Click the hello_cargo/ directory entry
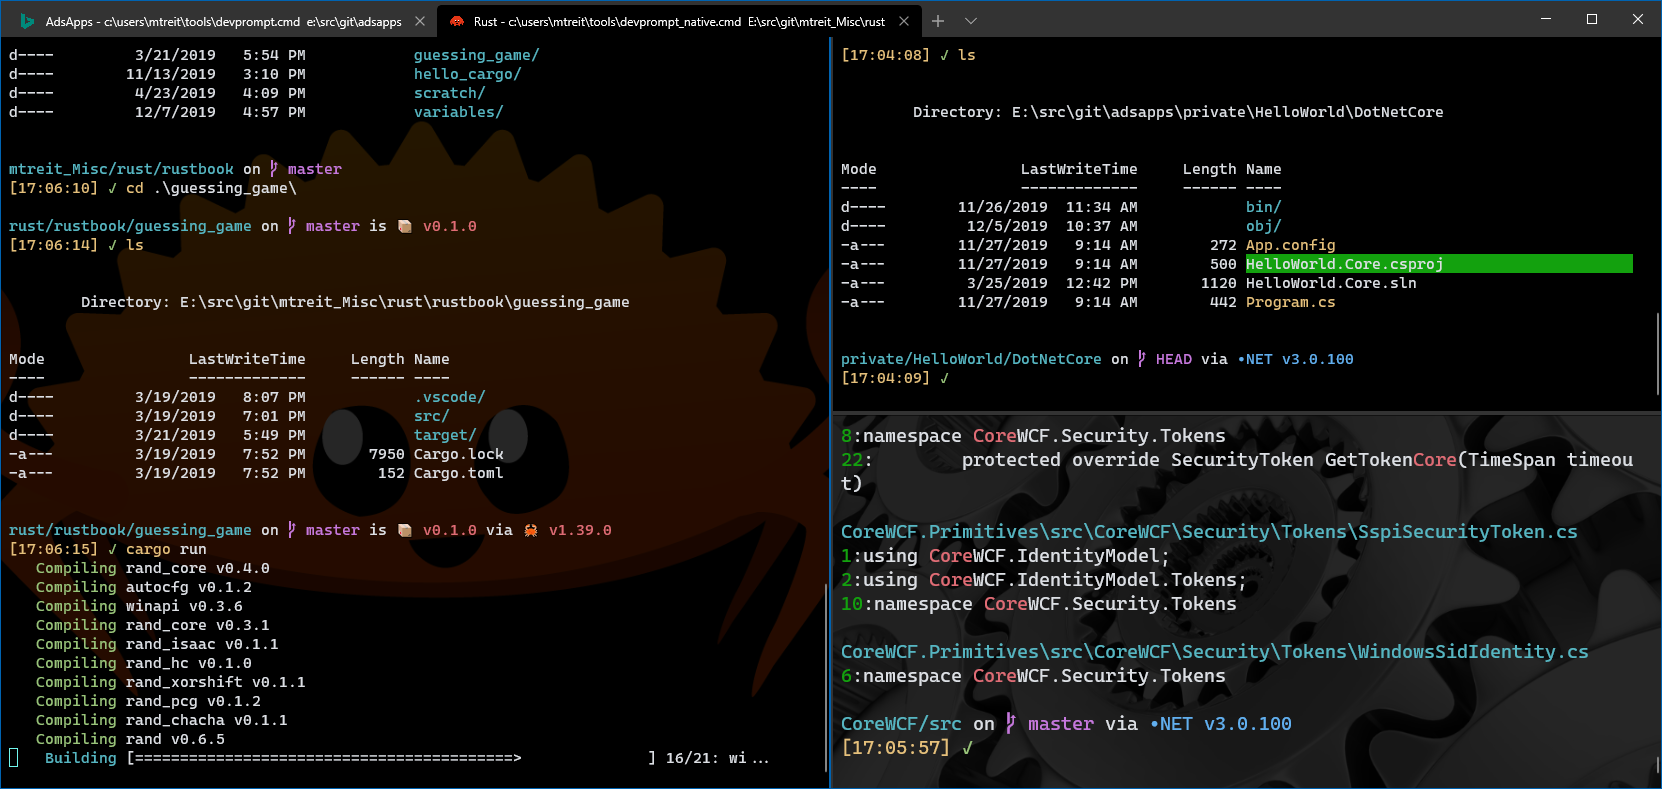 click(x=468, y=74)
